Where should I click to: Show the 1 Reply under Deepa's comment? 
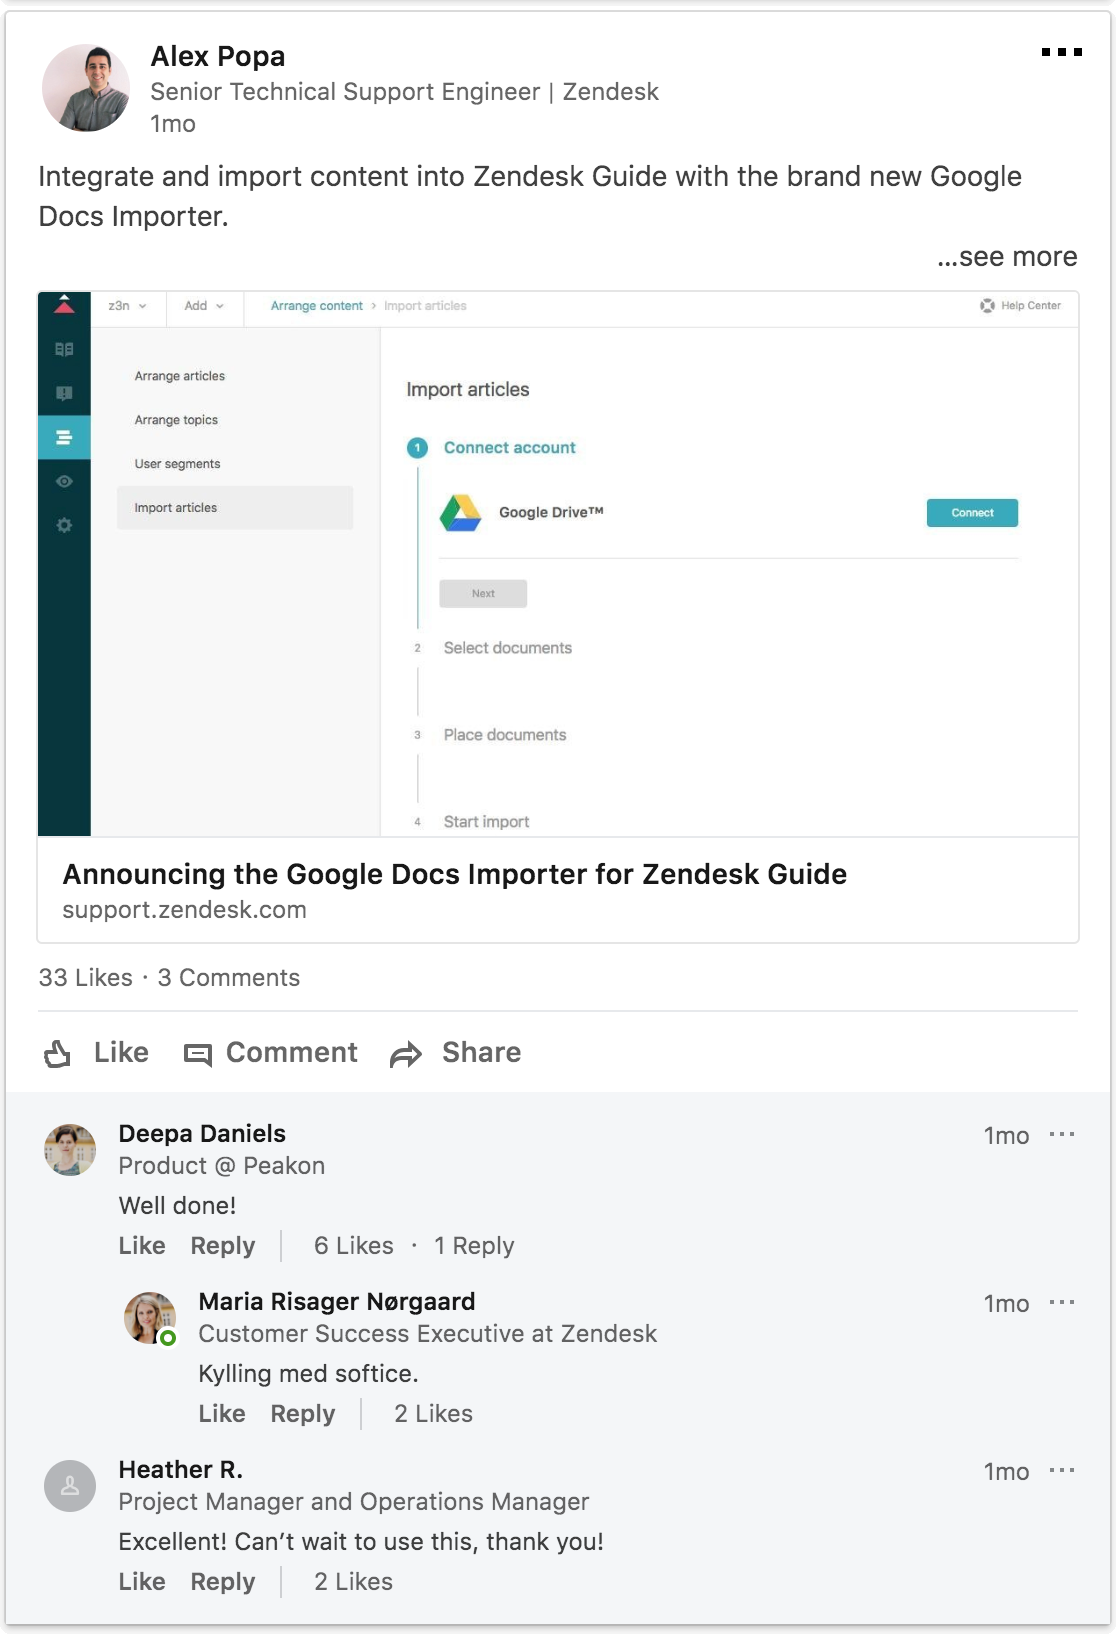tap(474, 1246)
